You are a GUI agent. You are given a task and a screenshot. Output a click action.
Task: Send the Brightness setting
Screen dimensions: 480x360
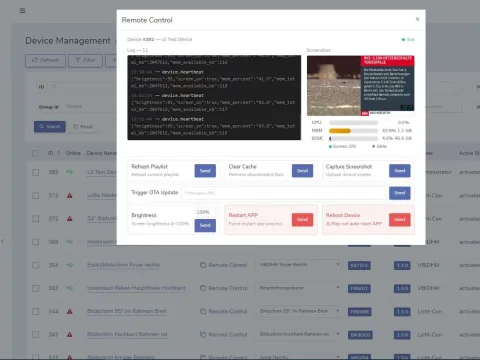pyautogui.click(x=205, y=225)
